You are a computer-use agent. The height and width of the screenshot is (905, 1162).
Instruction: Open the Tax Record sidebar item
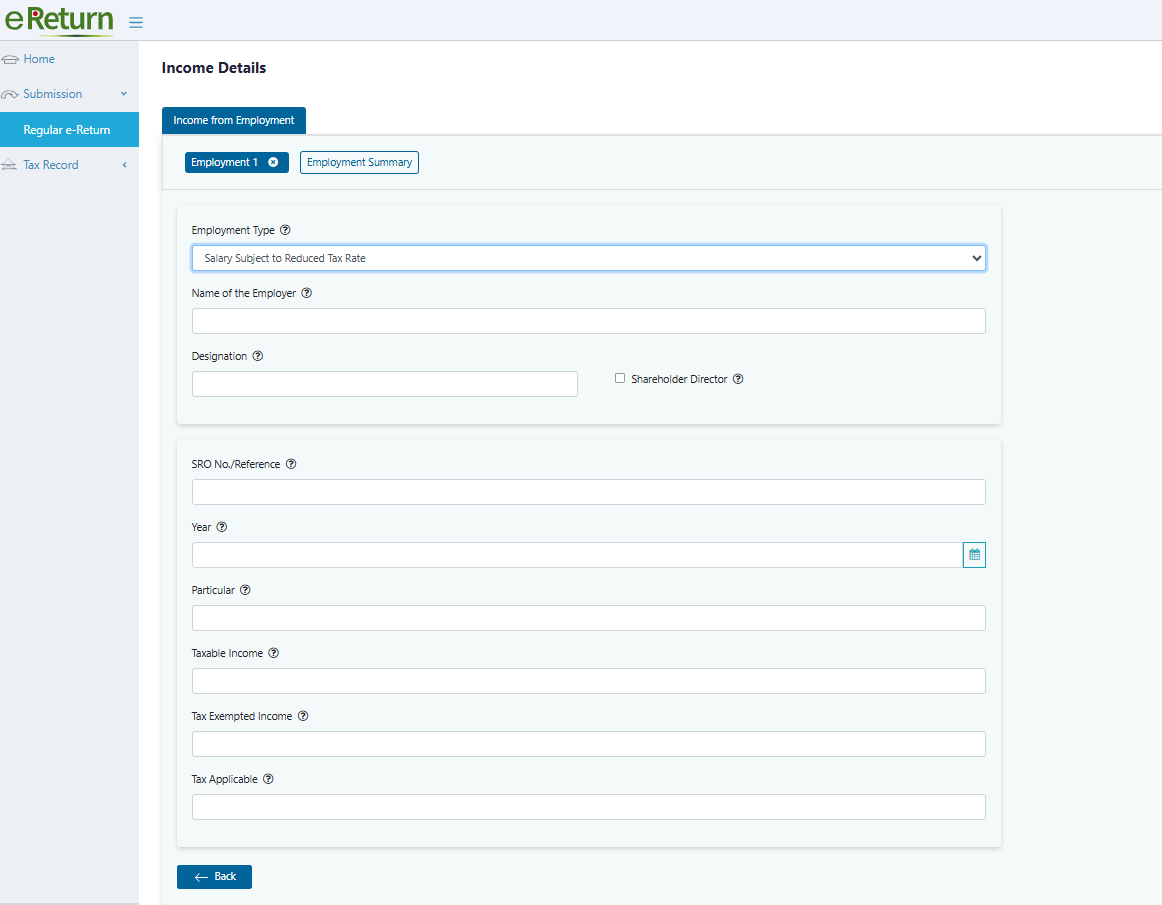pyautogui.click(x=50, y=165)
